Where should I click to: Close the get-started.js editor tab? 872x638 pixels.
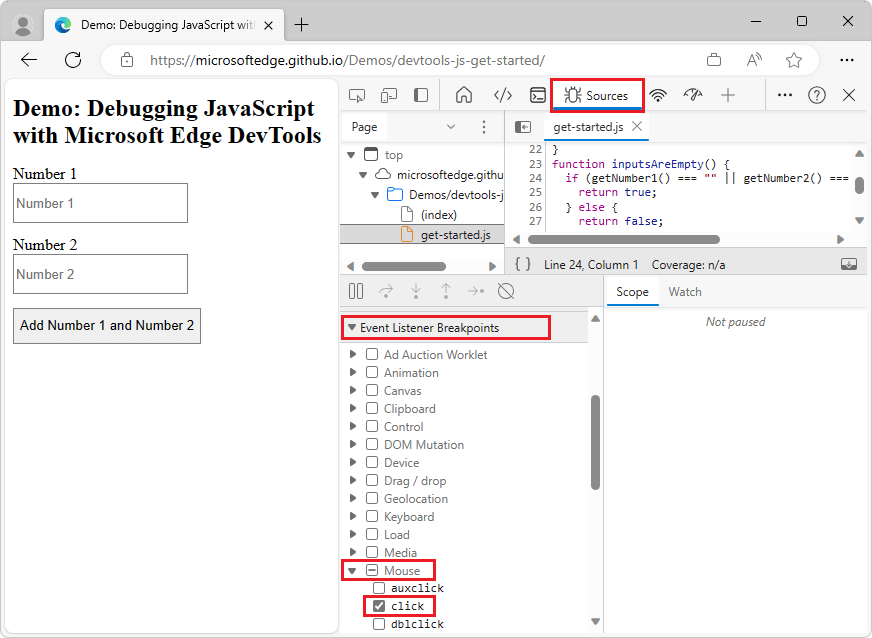(637, 127)
